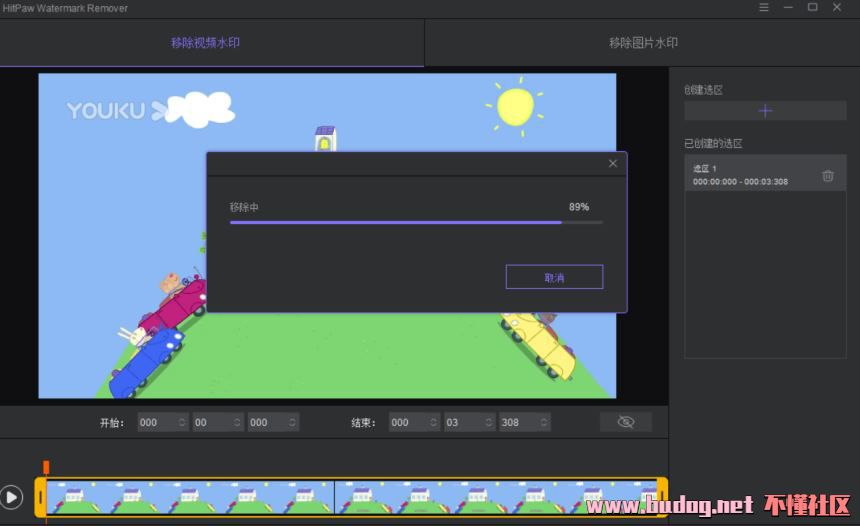Click start seconds field showing 00

coord(218,422)
